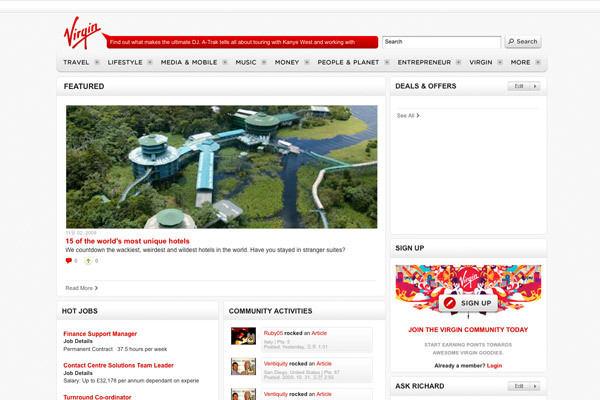600x400 pixels.
Task: Expand the More menu arrow
Action: [538, 62]
